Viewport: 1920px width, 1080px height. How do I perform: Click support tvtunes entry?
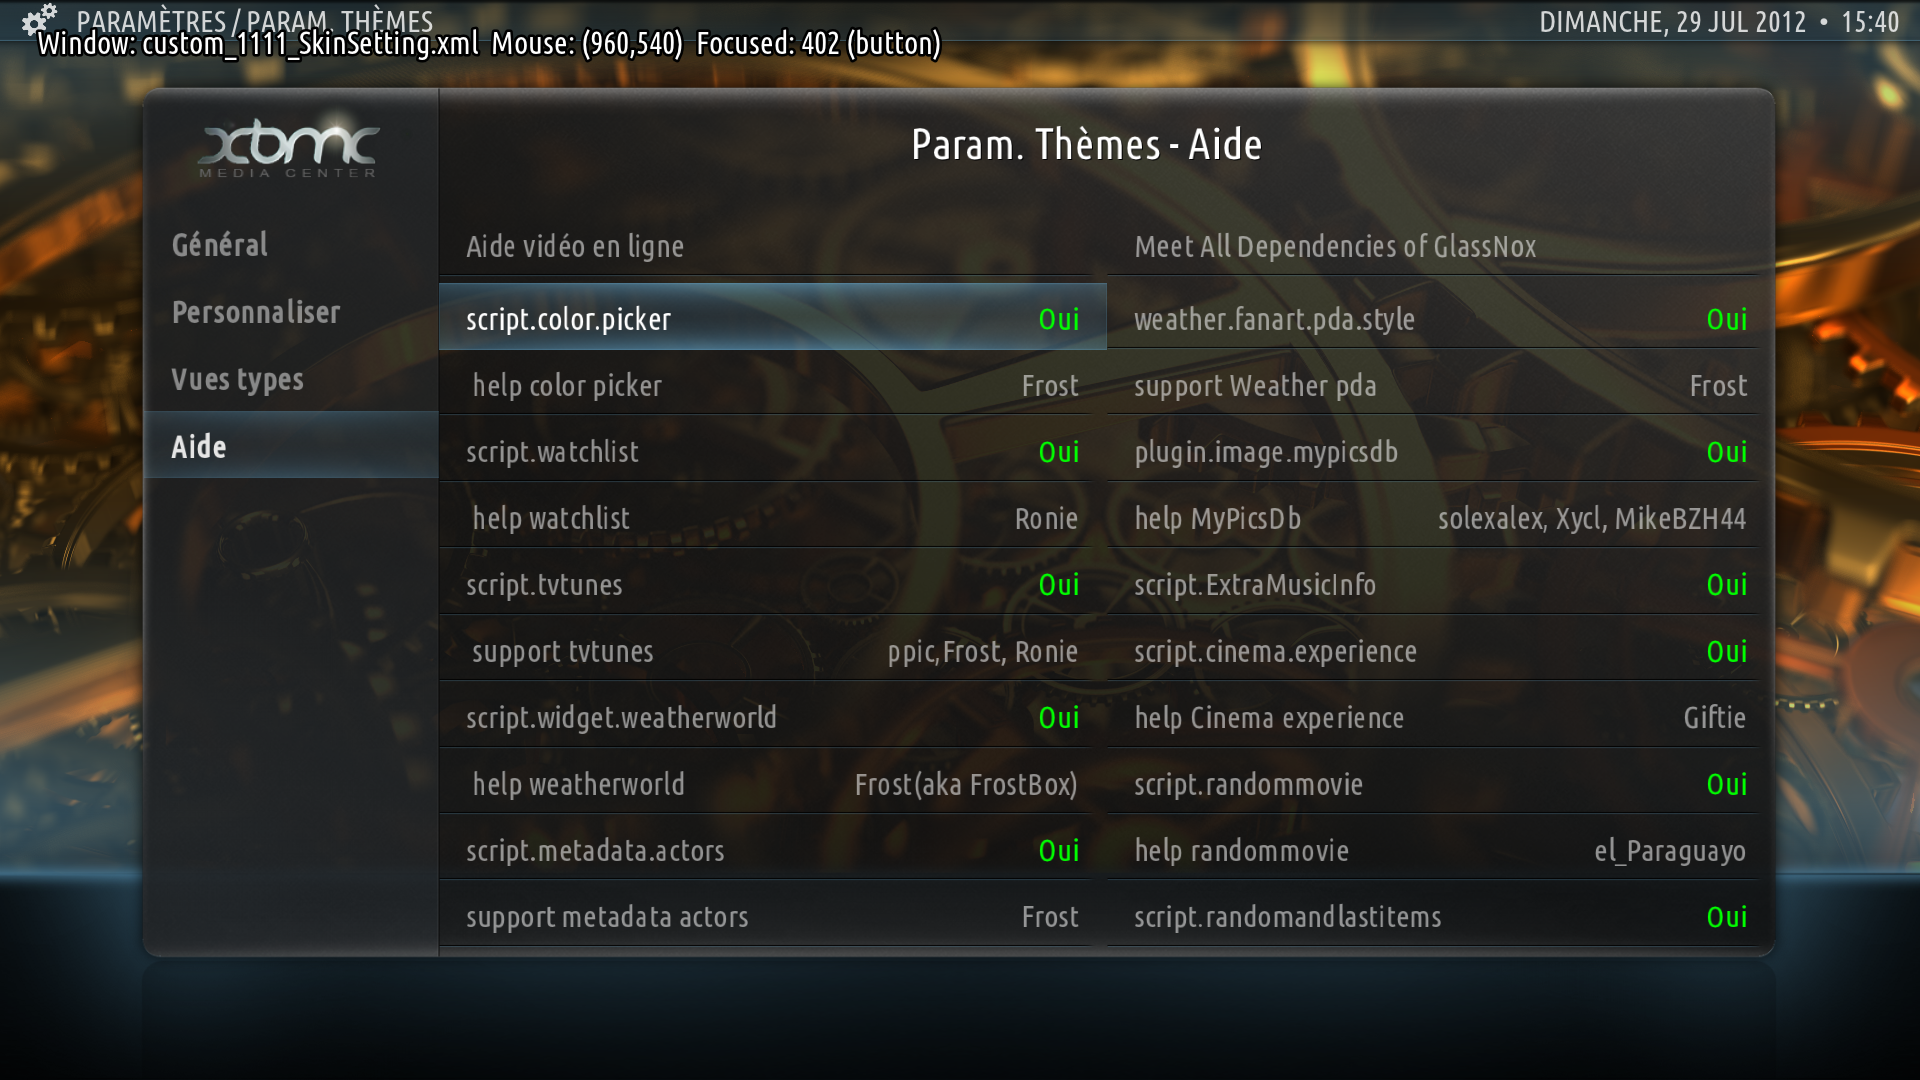(x=772, y=651)
